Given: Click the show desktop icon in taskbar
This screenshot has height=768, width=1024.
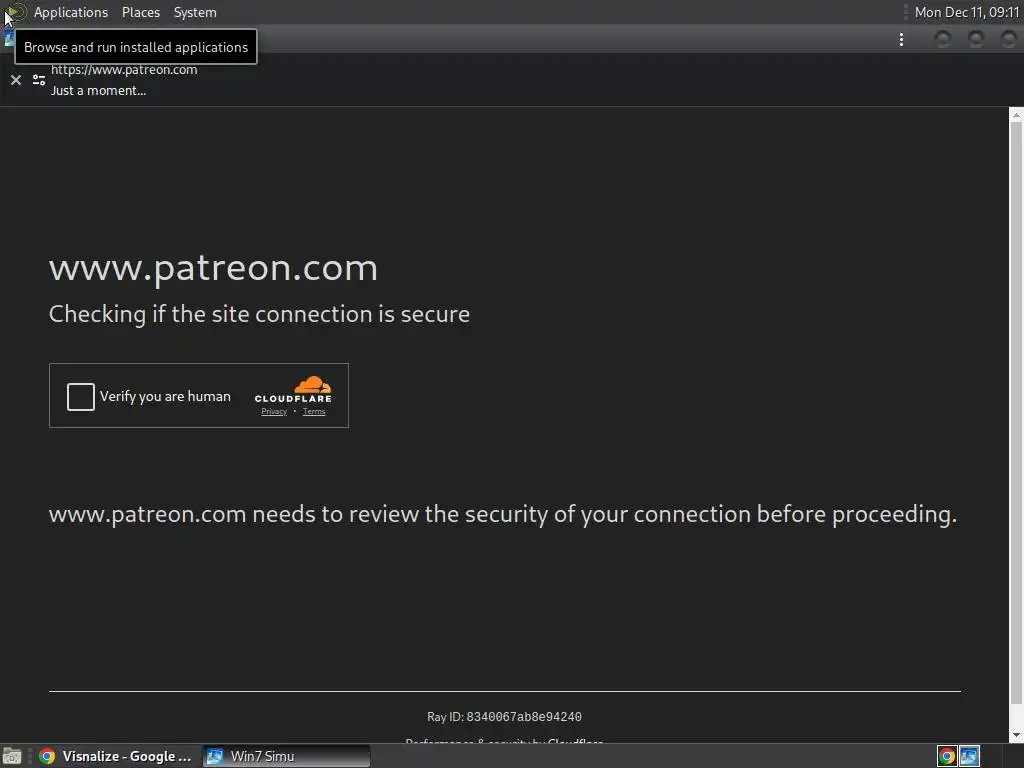Looking at the screenshot, I should [12, 756].
